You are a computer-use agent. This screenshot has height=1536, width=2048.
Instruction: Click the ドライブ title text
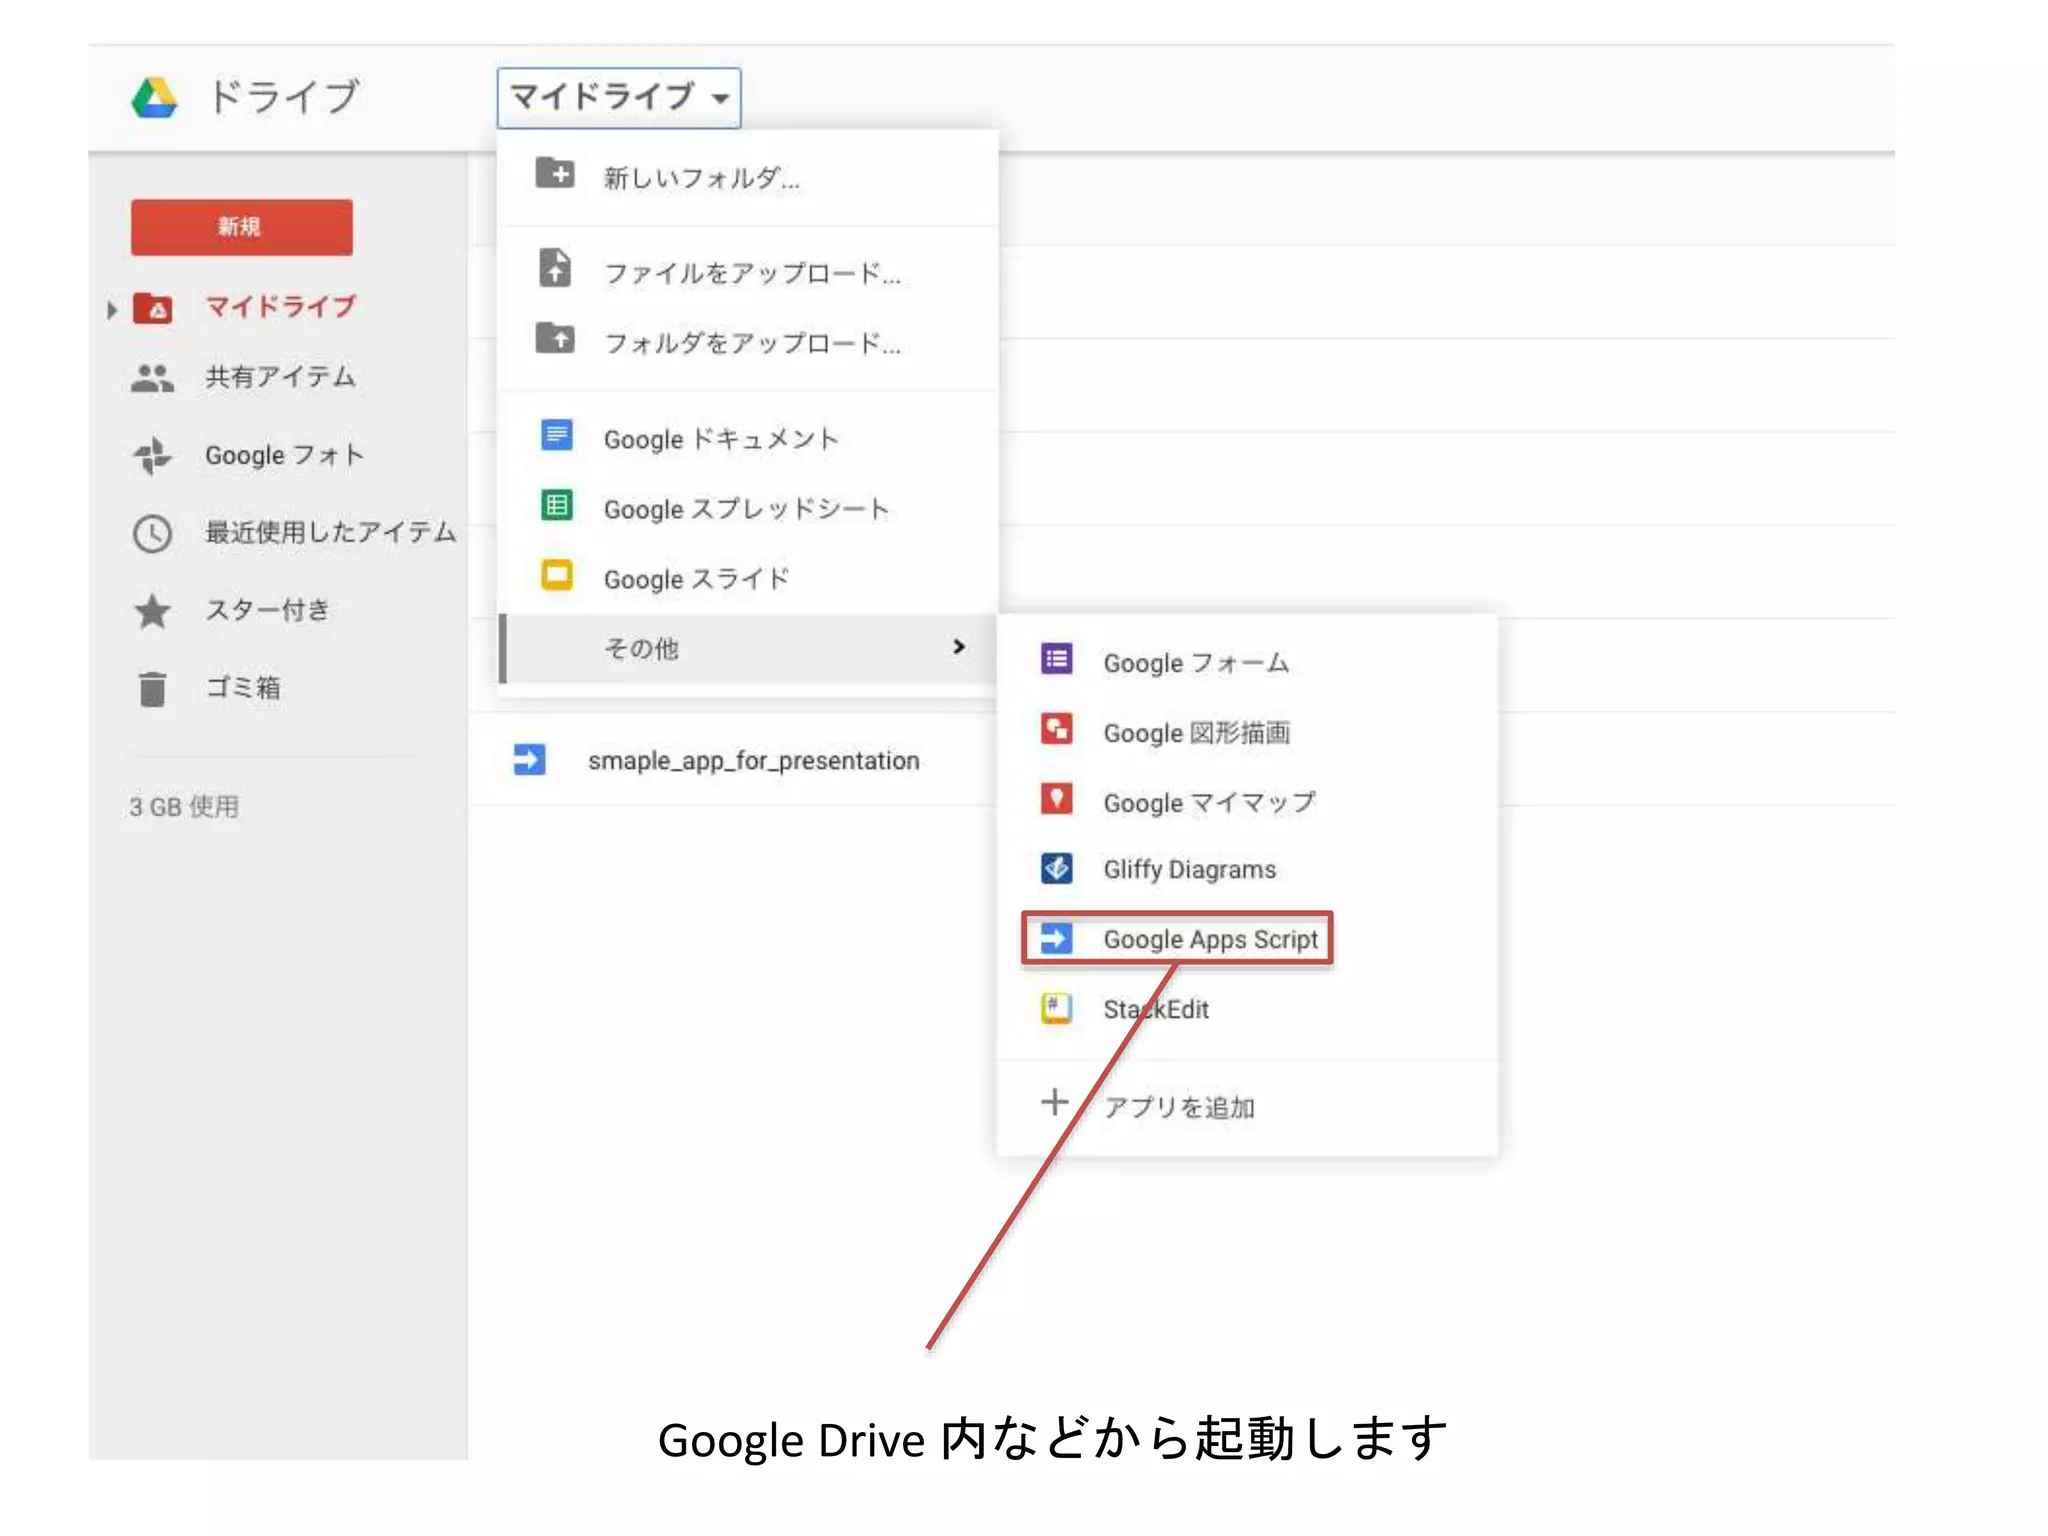coord(283,97)
